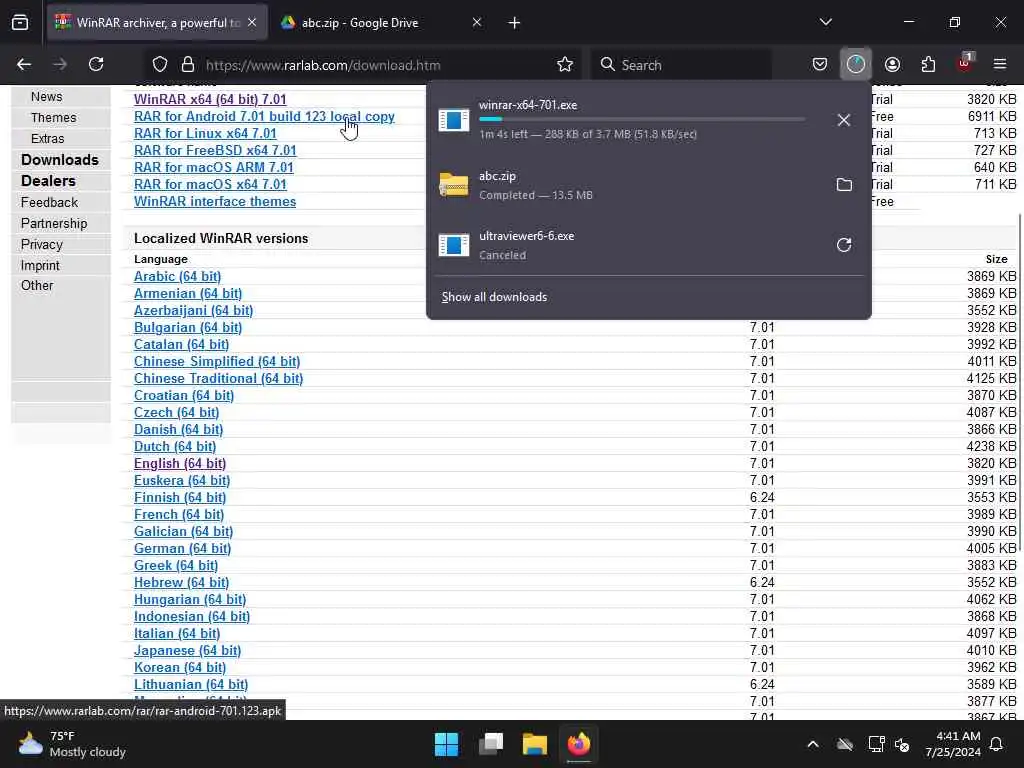
Task: Select the WinRAR archiver tab
Action: click(157, 23)
